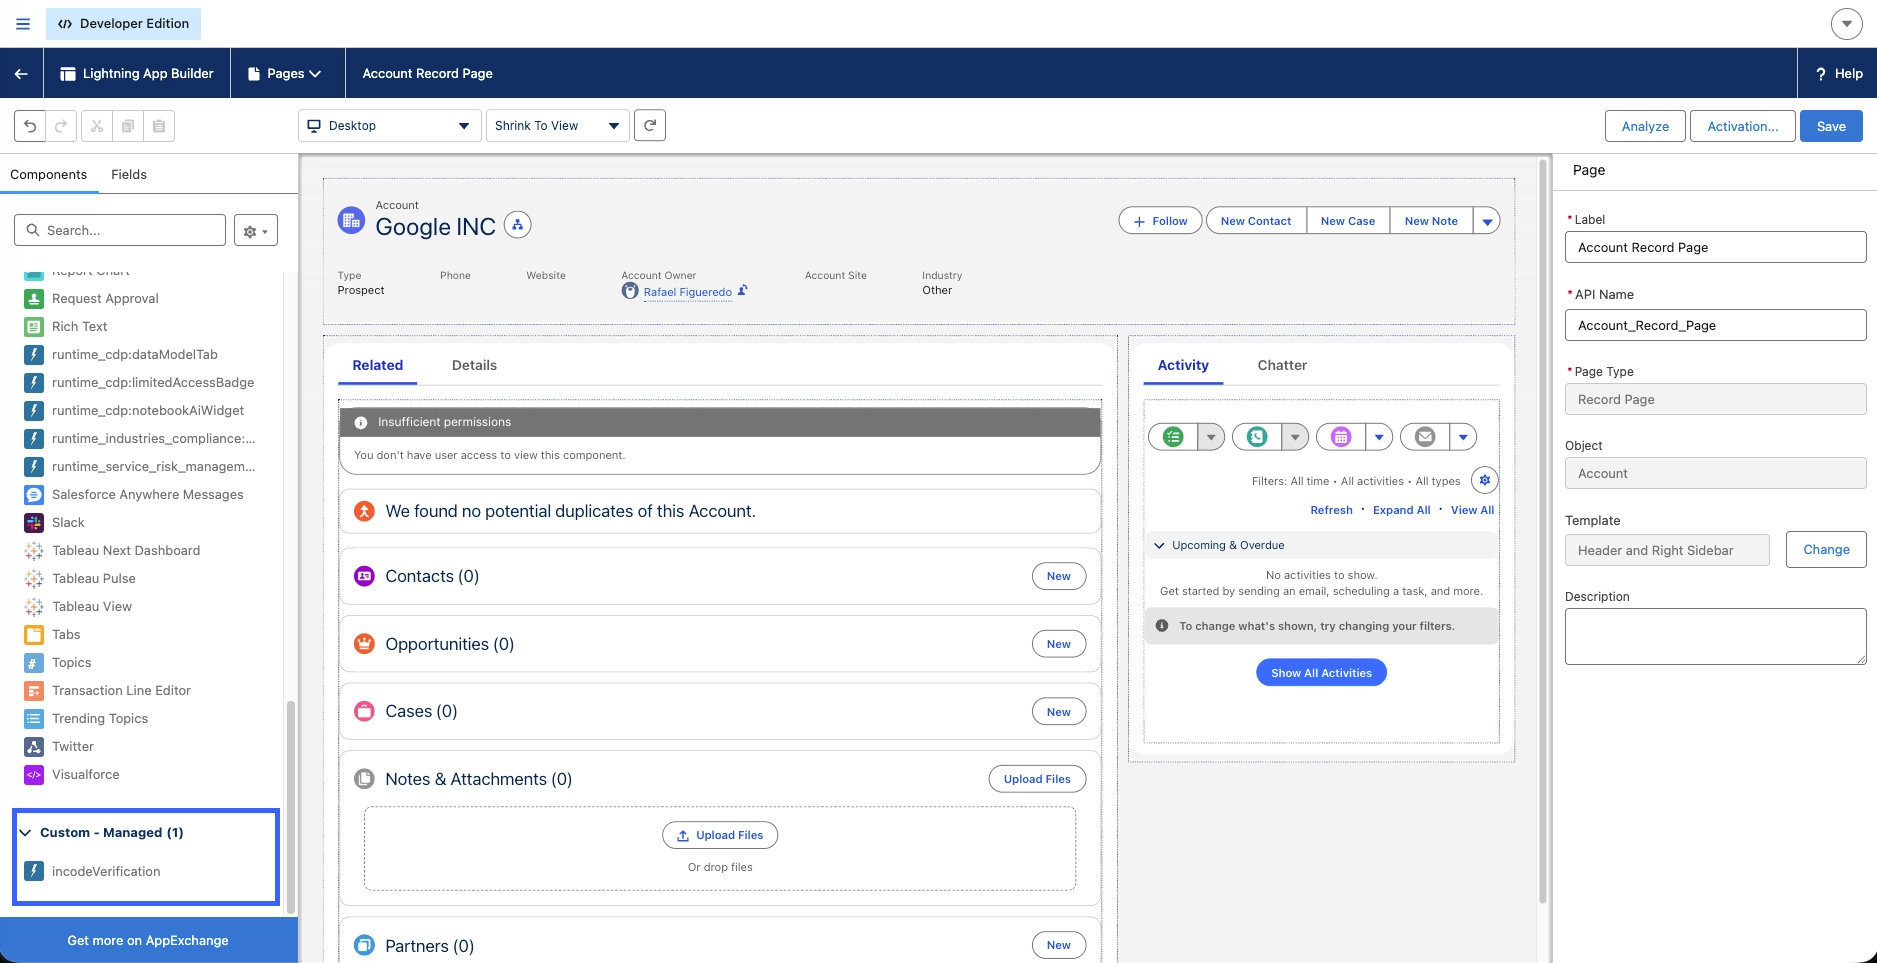Open the new event dropdown arrow

1379,437
